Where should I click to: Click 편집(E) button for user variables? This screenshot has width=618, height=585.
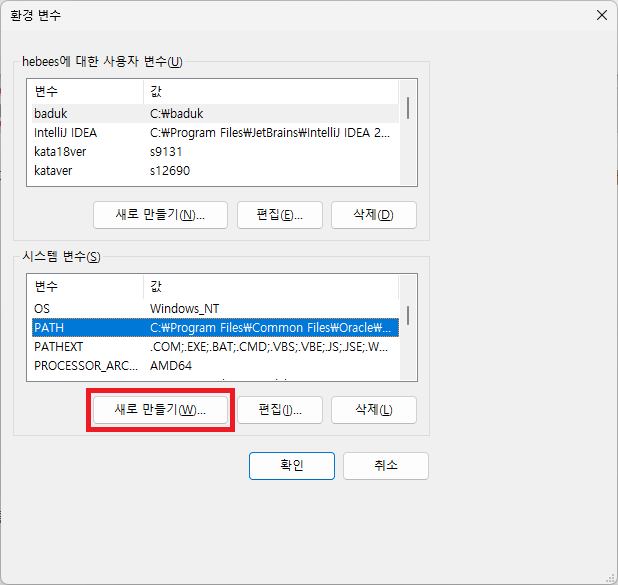[280, 215]
